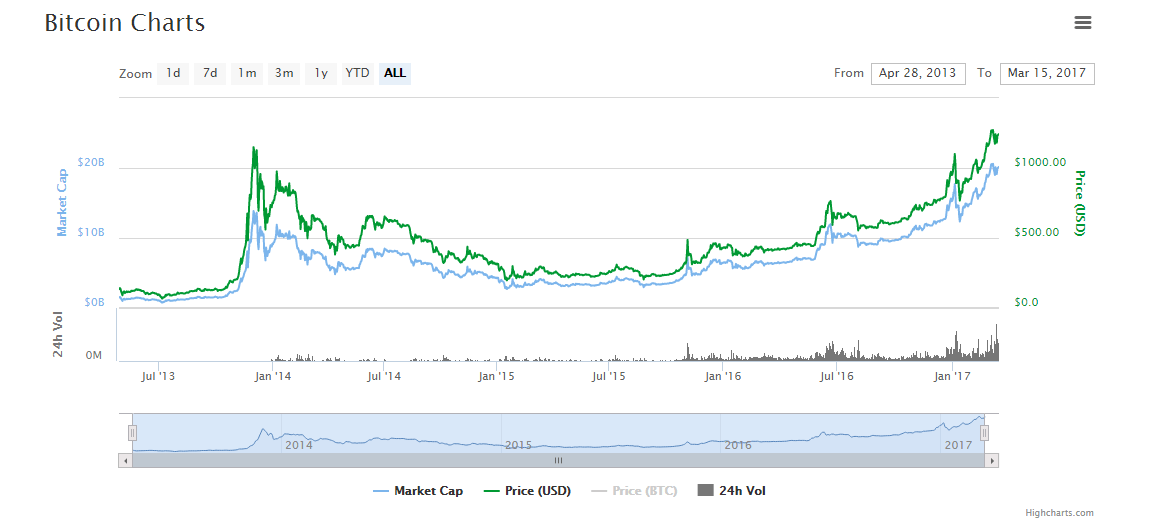1175x528 pixels.
Task: Select the 7d zoom range
Action: point(209,73)
